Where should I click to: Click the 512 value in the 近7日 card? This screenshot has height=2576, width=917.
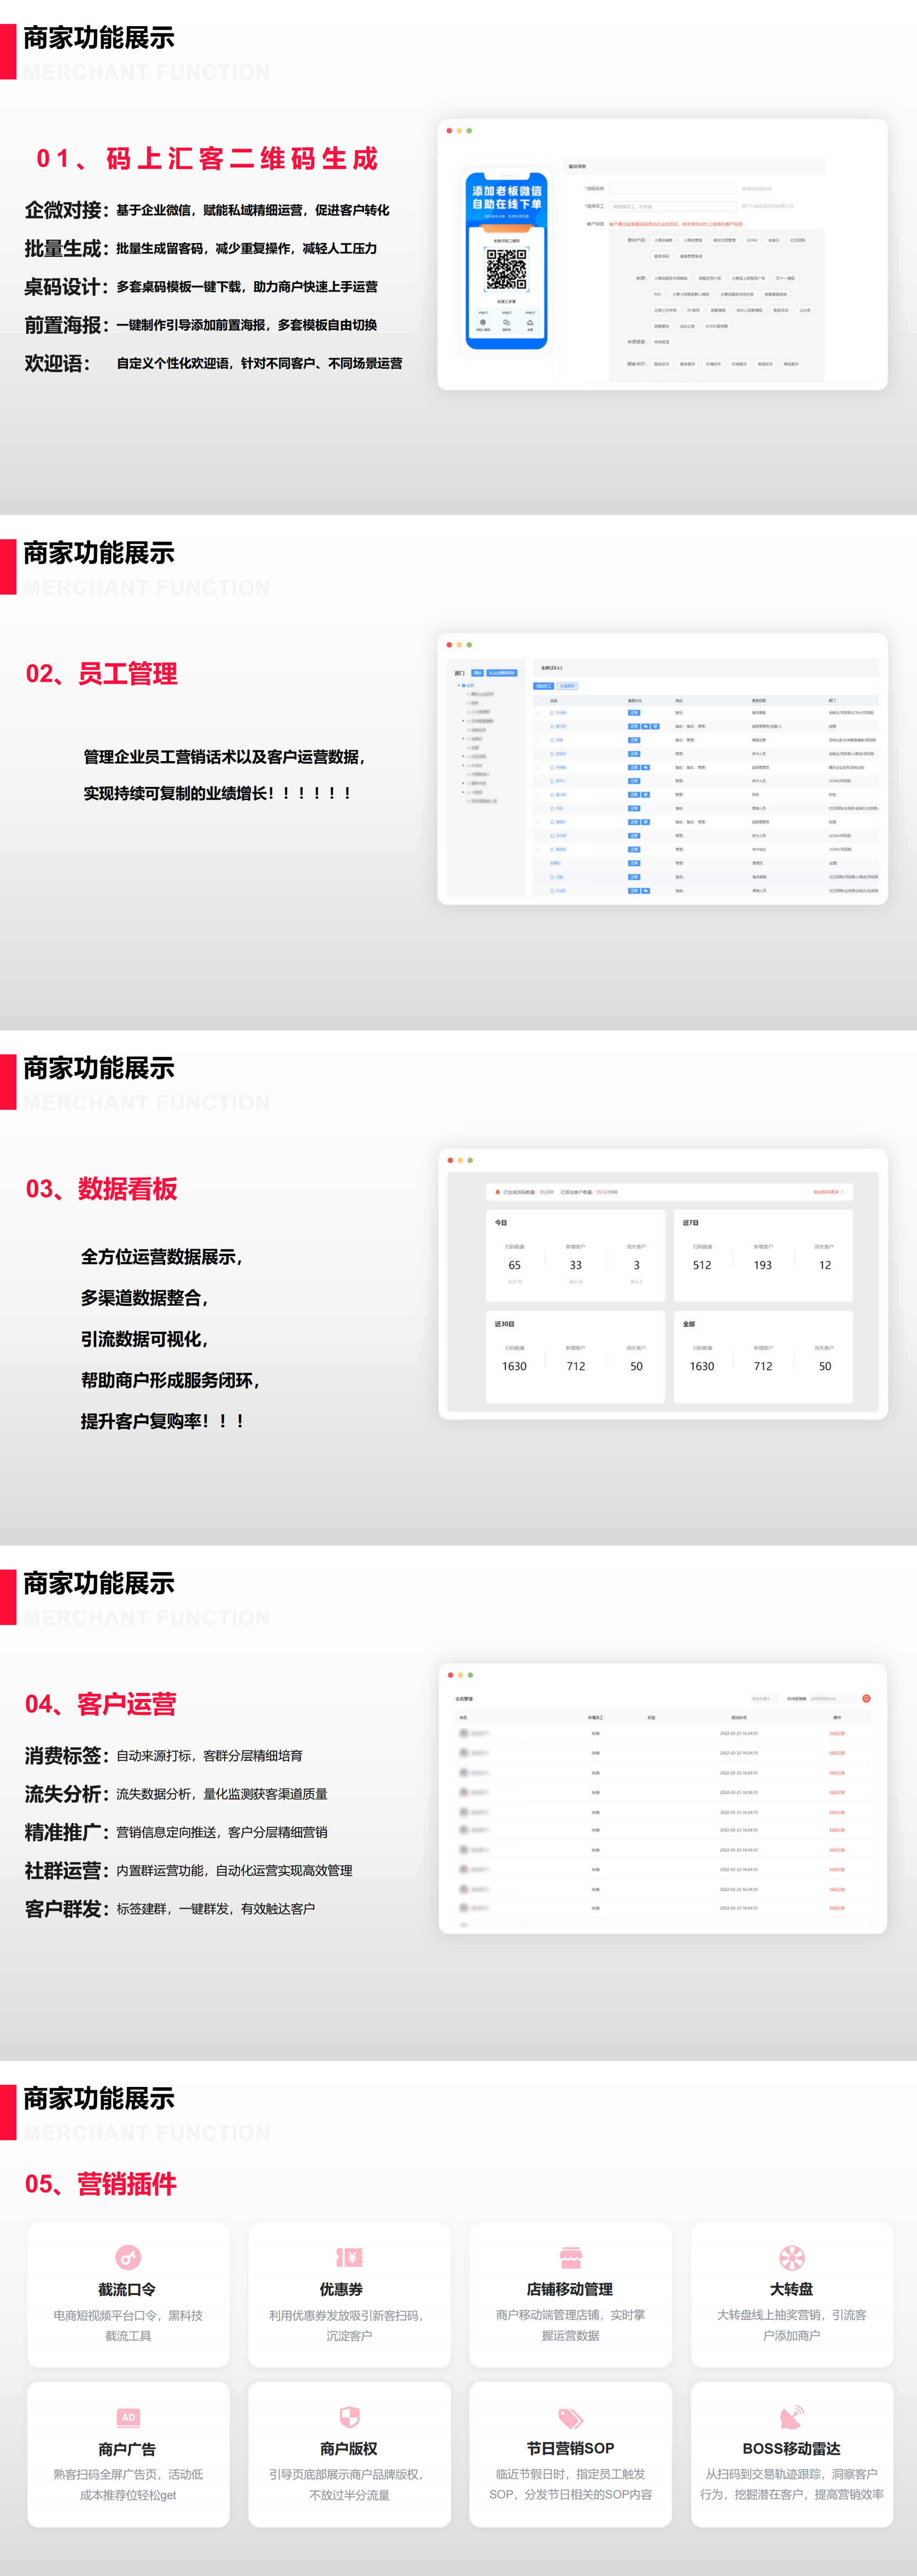tap(702, 1265)
